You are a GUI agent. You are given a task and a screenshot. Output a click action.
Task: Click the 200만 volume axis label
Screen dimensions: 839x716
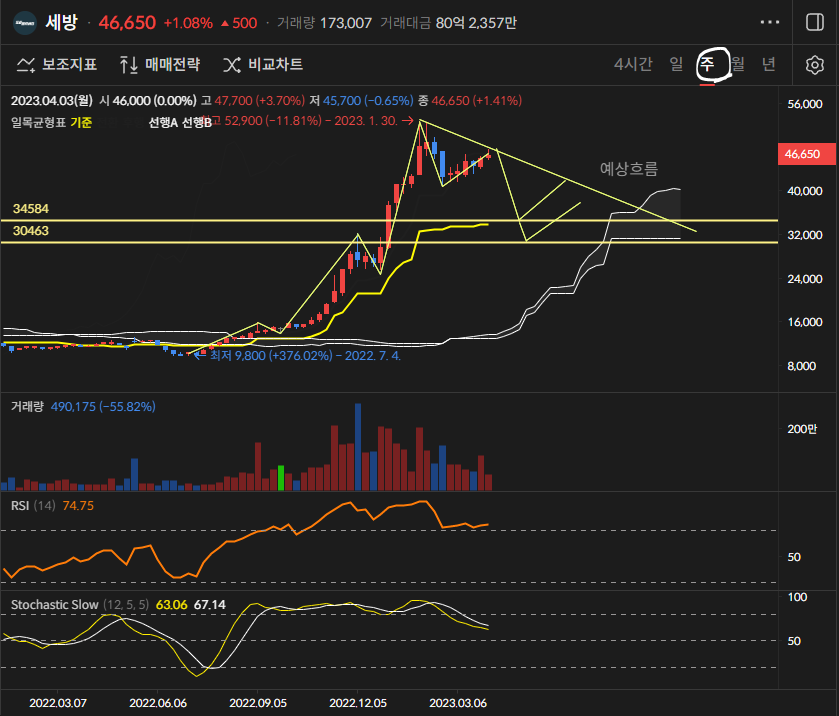(x=802, y=429)
